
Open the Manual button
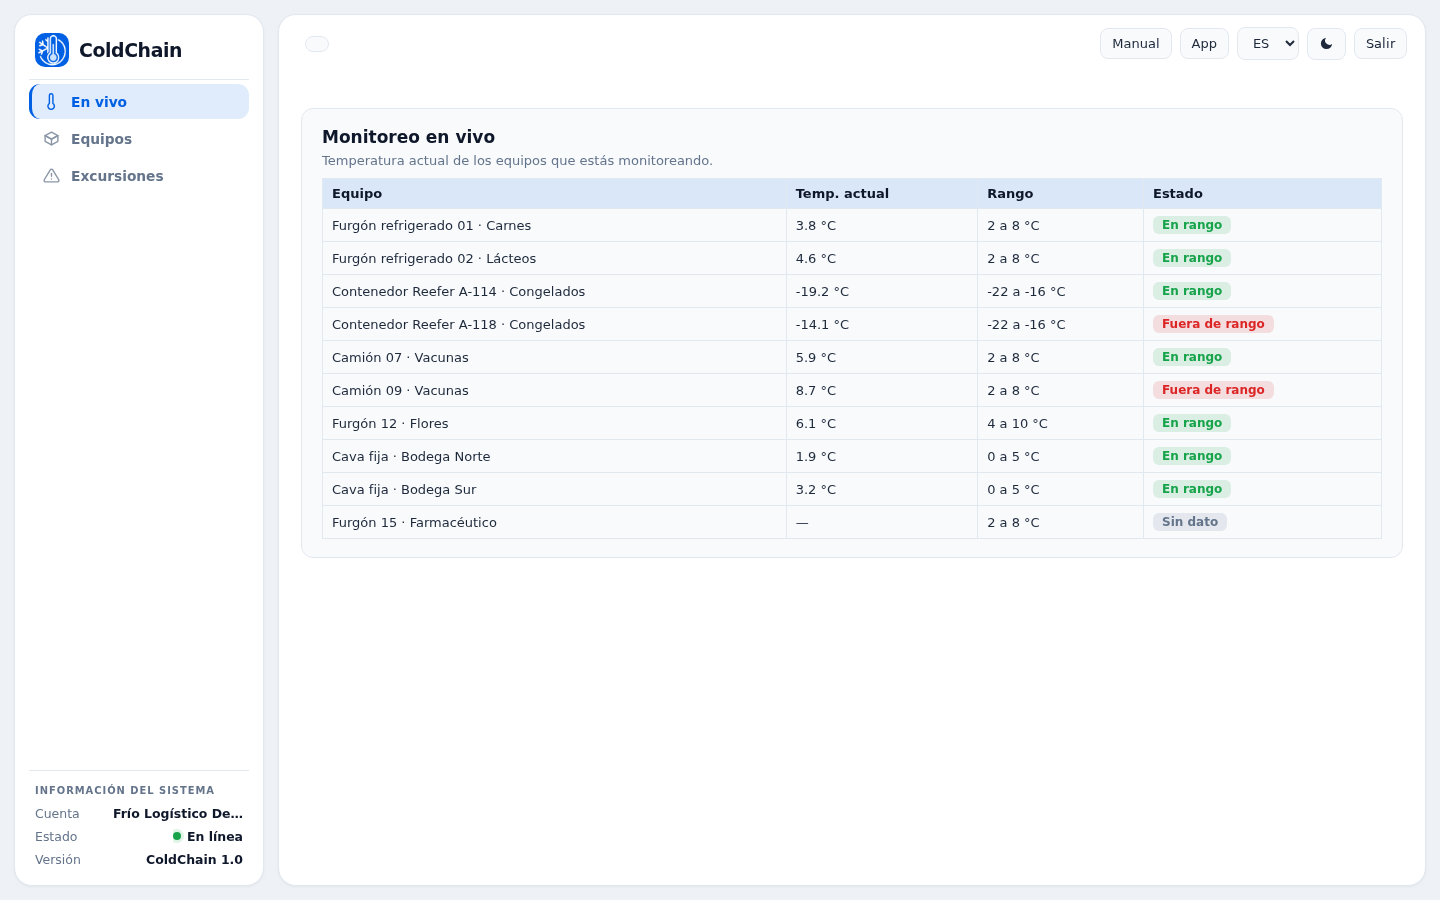point(1136,44)
